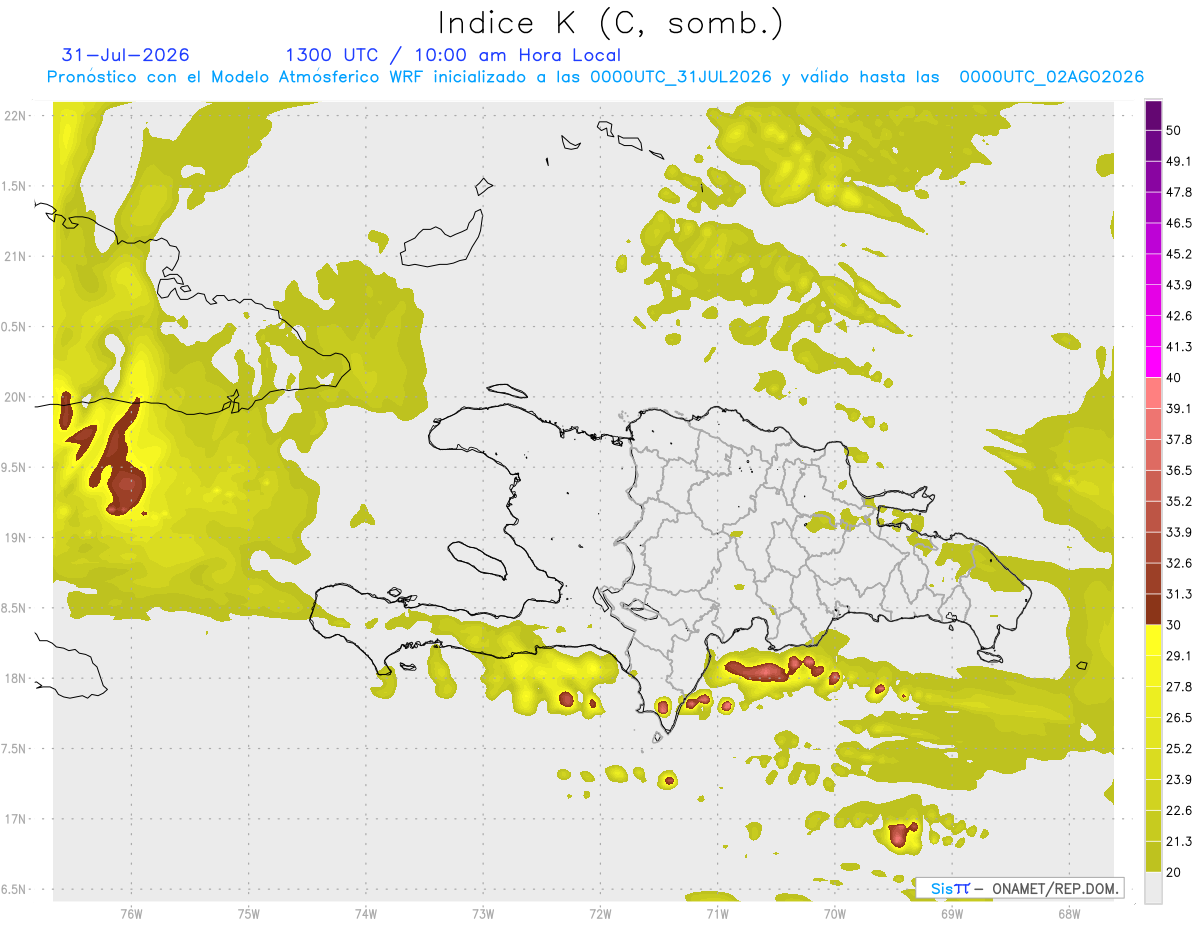
Task: Click the legend value 36.5
Action: coord(1179,470)
